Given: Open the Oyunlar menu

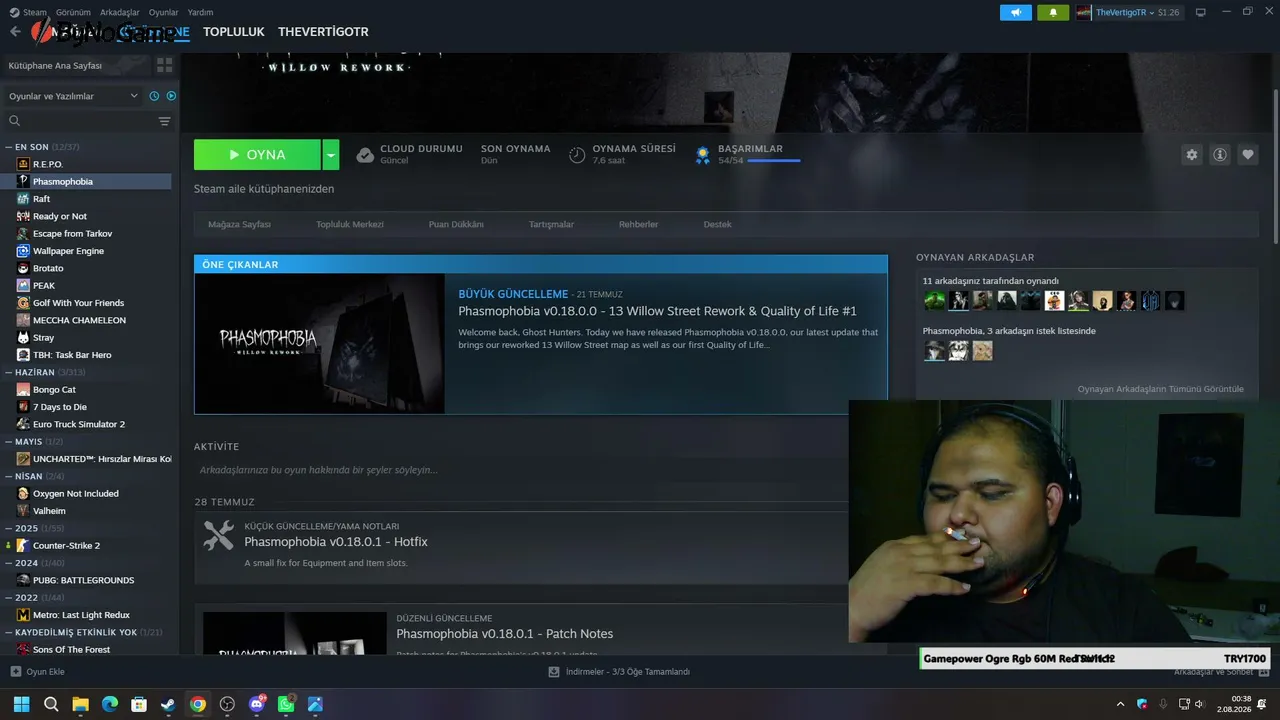Looking at the screenshot, I should (164, 12).
